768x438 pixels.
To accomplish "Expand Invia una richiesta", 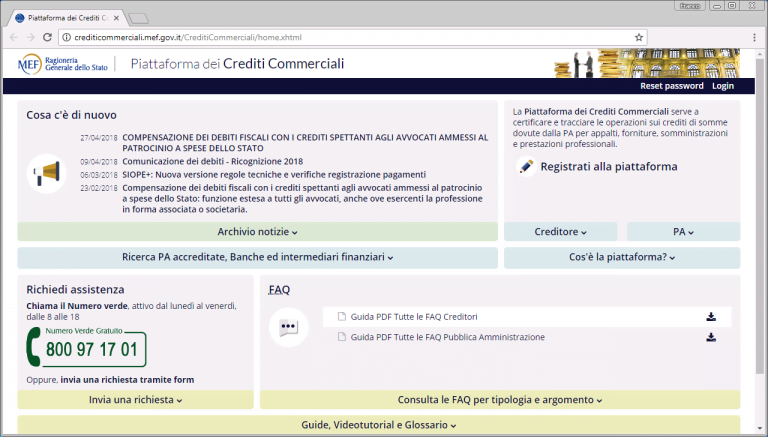I will (136, 400).
